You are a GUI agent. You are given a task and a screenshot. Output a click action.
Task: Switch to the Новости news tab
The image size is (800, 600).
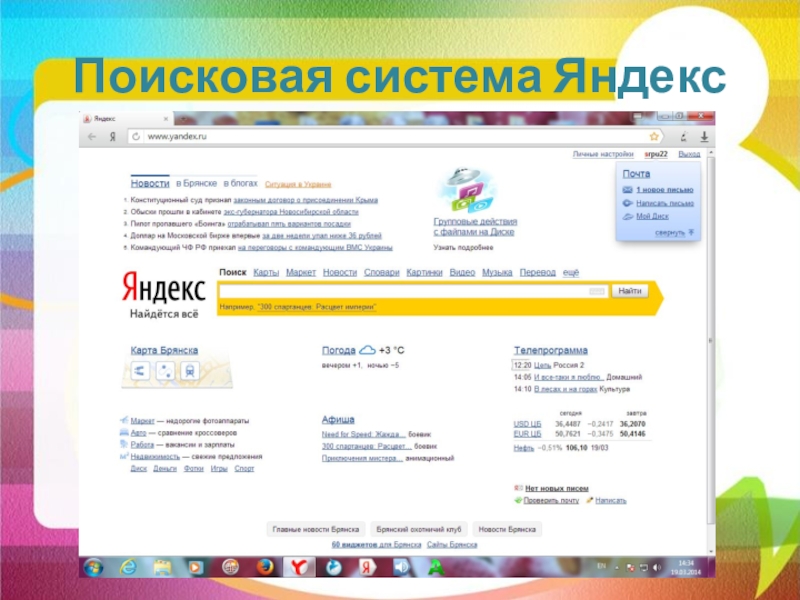(x=150, y=183)
